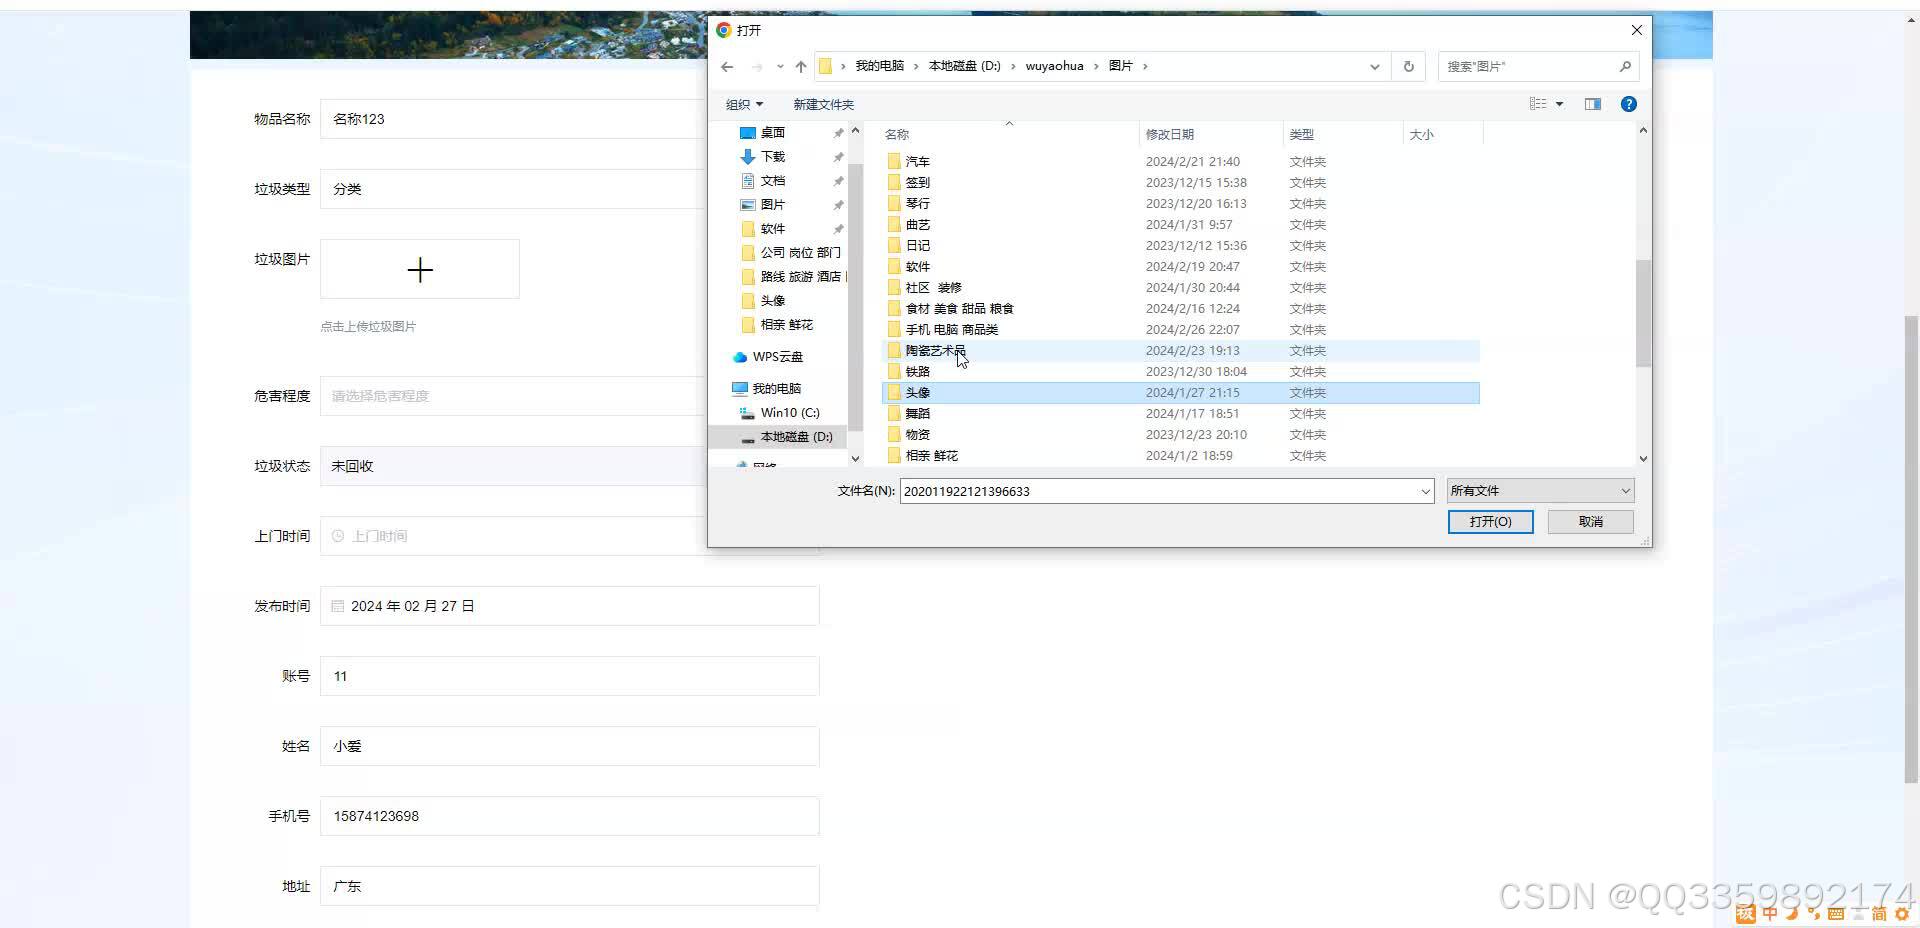This screenshot has width=1920, height=928.
Task: Click the input method settings tray icon
Action: coord(1902,913)
